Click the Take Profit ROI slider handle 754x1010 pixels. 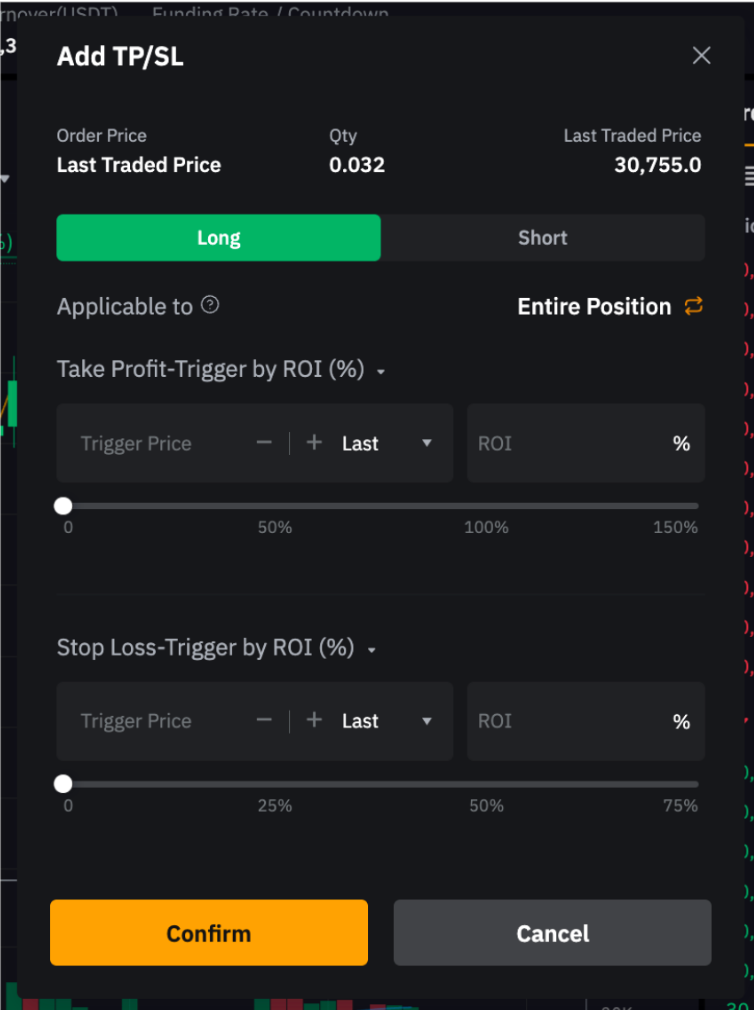point(64,506)
